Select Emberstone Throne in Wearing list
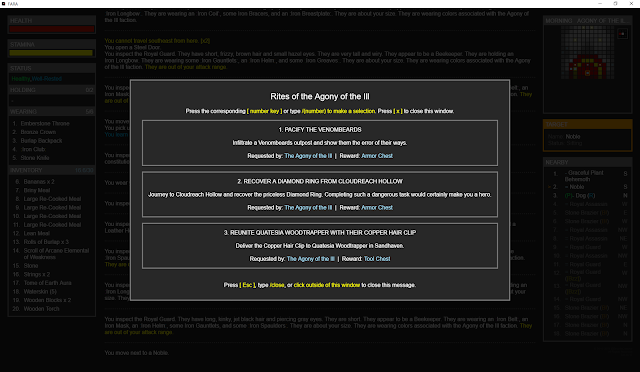This screenshot has height=372, width=640. pos(45,123)
